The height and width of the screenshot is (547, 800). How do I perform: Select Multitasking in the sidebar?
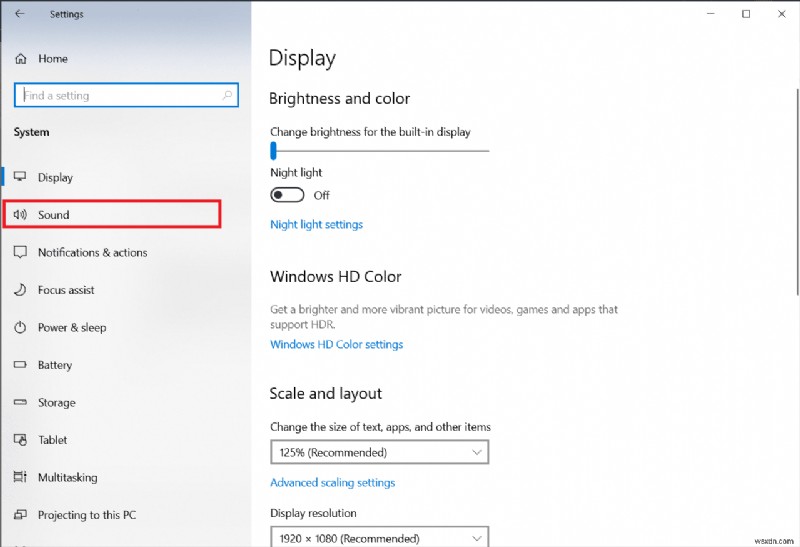pos(69,478)
